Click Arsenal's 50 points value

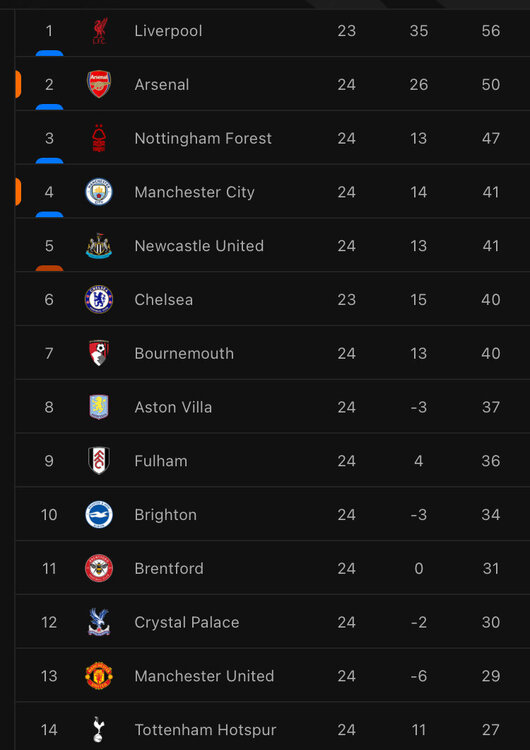point(491,85)
